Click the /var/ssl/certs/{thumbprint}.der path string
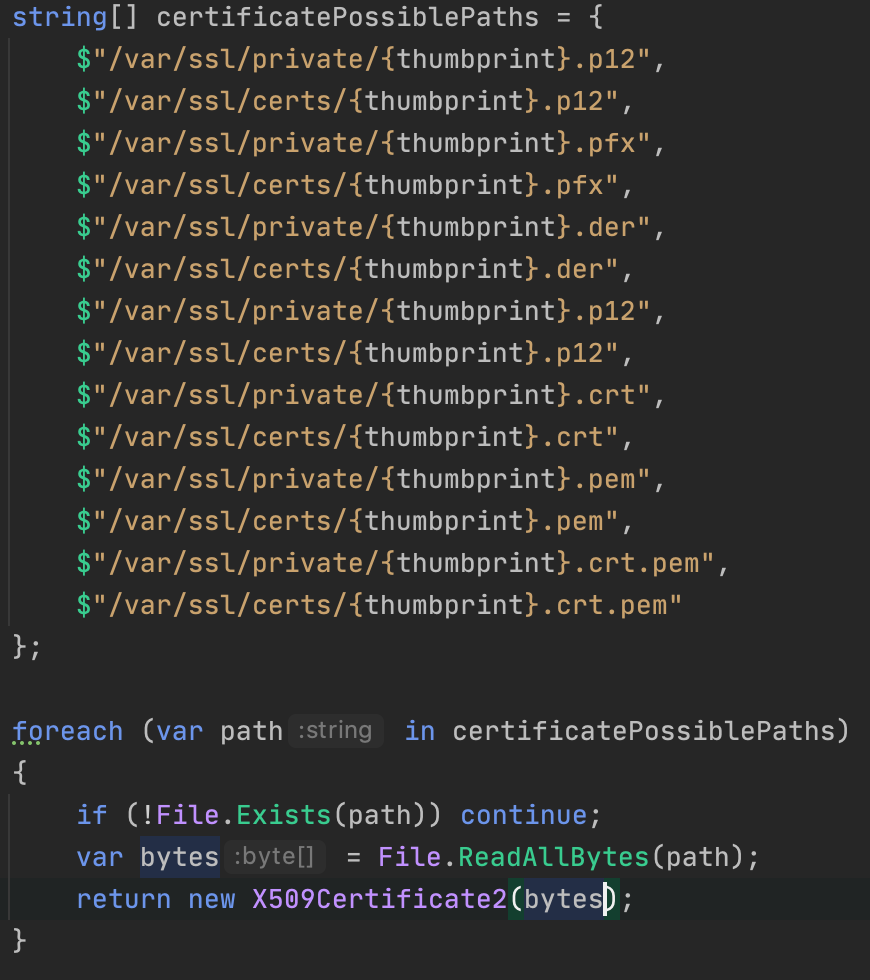Viewport: 870px width, 980px height. tap(348, 269)
